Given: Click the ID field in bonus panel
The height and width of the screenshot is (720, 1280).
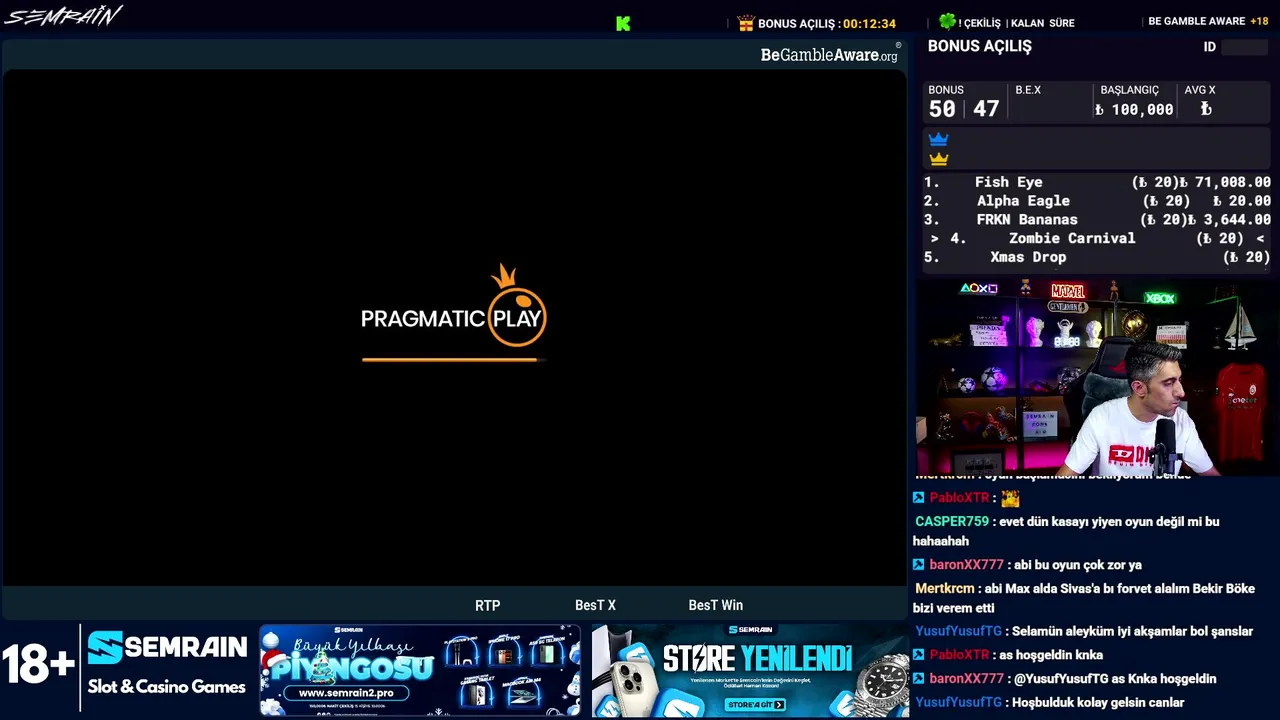Looking at the screenshot, I should [x=1245, y=47].
